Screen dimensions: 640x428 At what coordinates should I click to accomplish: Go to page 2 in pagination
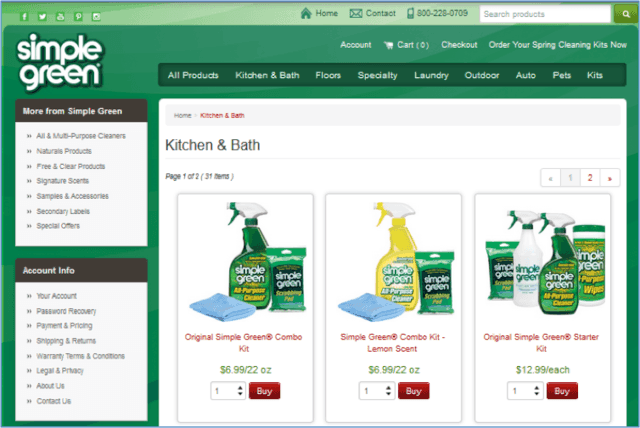590,178
